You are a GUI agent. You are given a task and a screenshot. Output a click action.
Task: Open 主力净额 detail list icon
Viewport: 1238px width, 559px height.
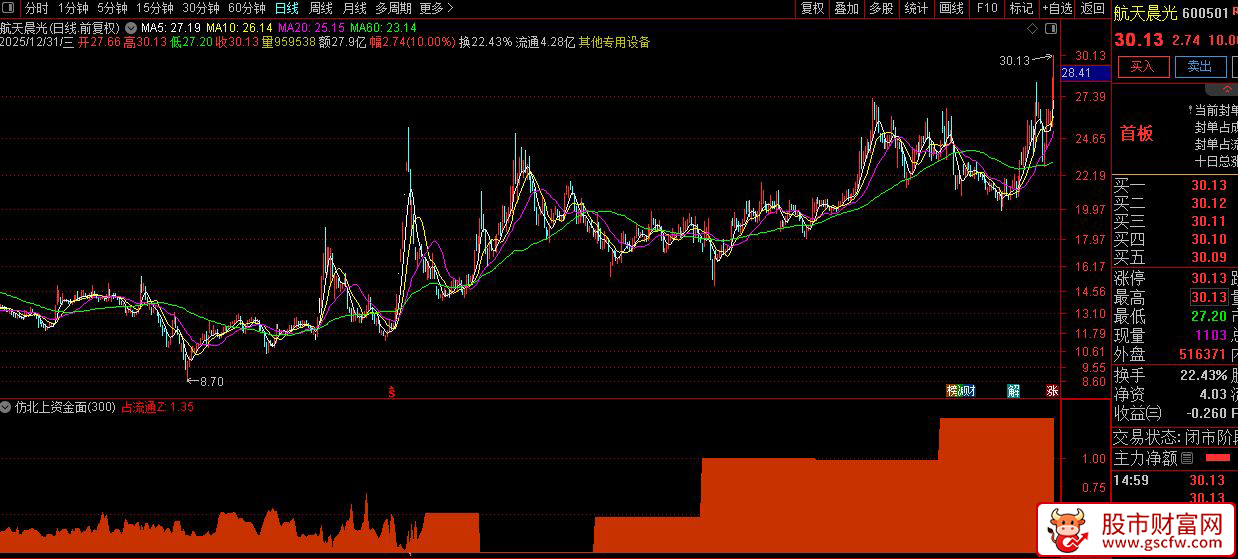pyautogui.click(x=1187, y=459)
